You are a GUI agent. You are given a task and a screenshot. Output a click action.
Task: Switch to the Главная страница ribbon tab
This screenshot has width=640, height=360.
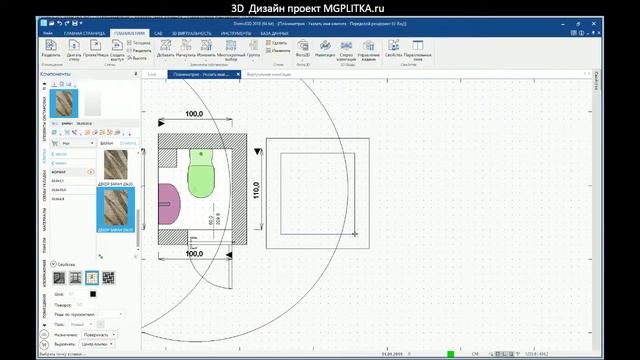84,33
